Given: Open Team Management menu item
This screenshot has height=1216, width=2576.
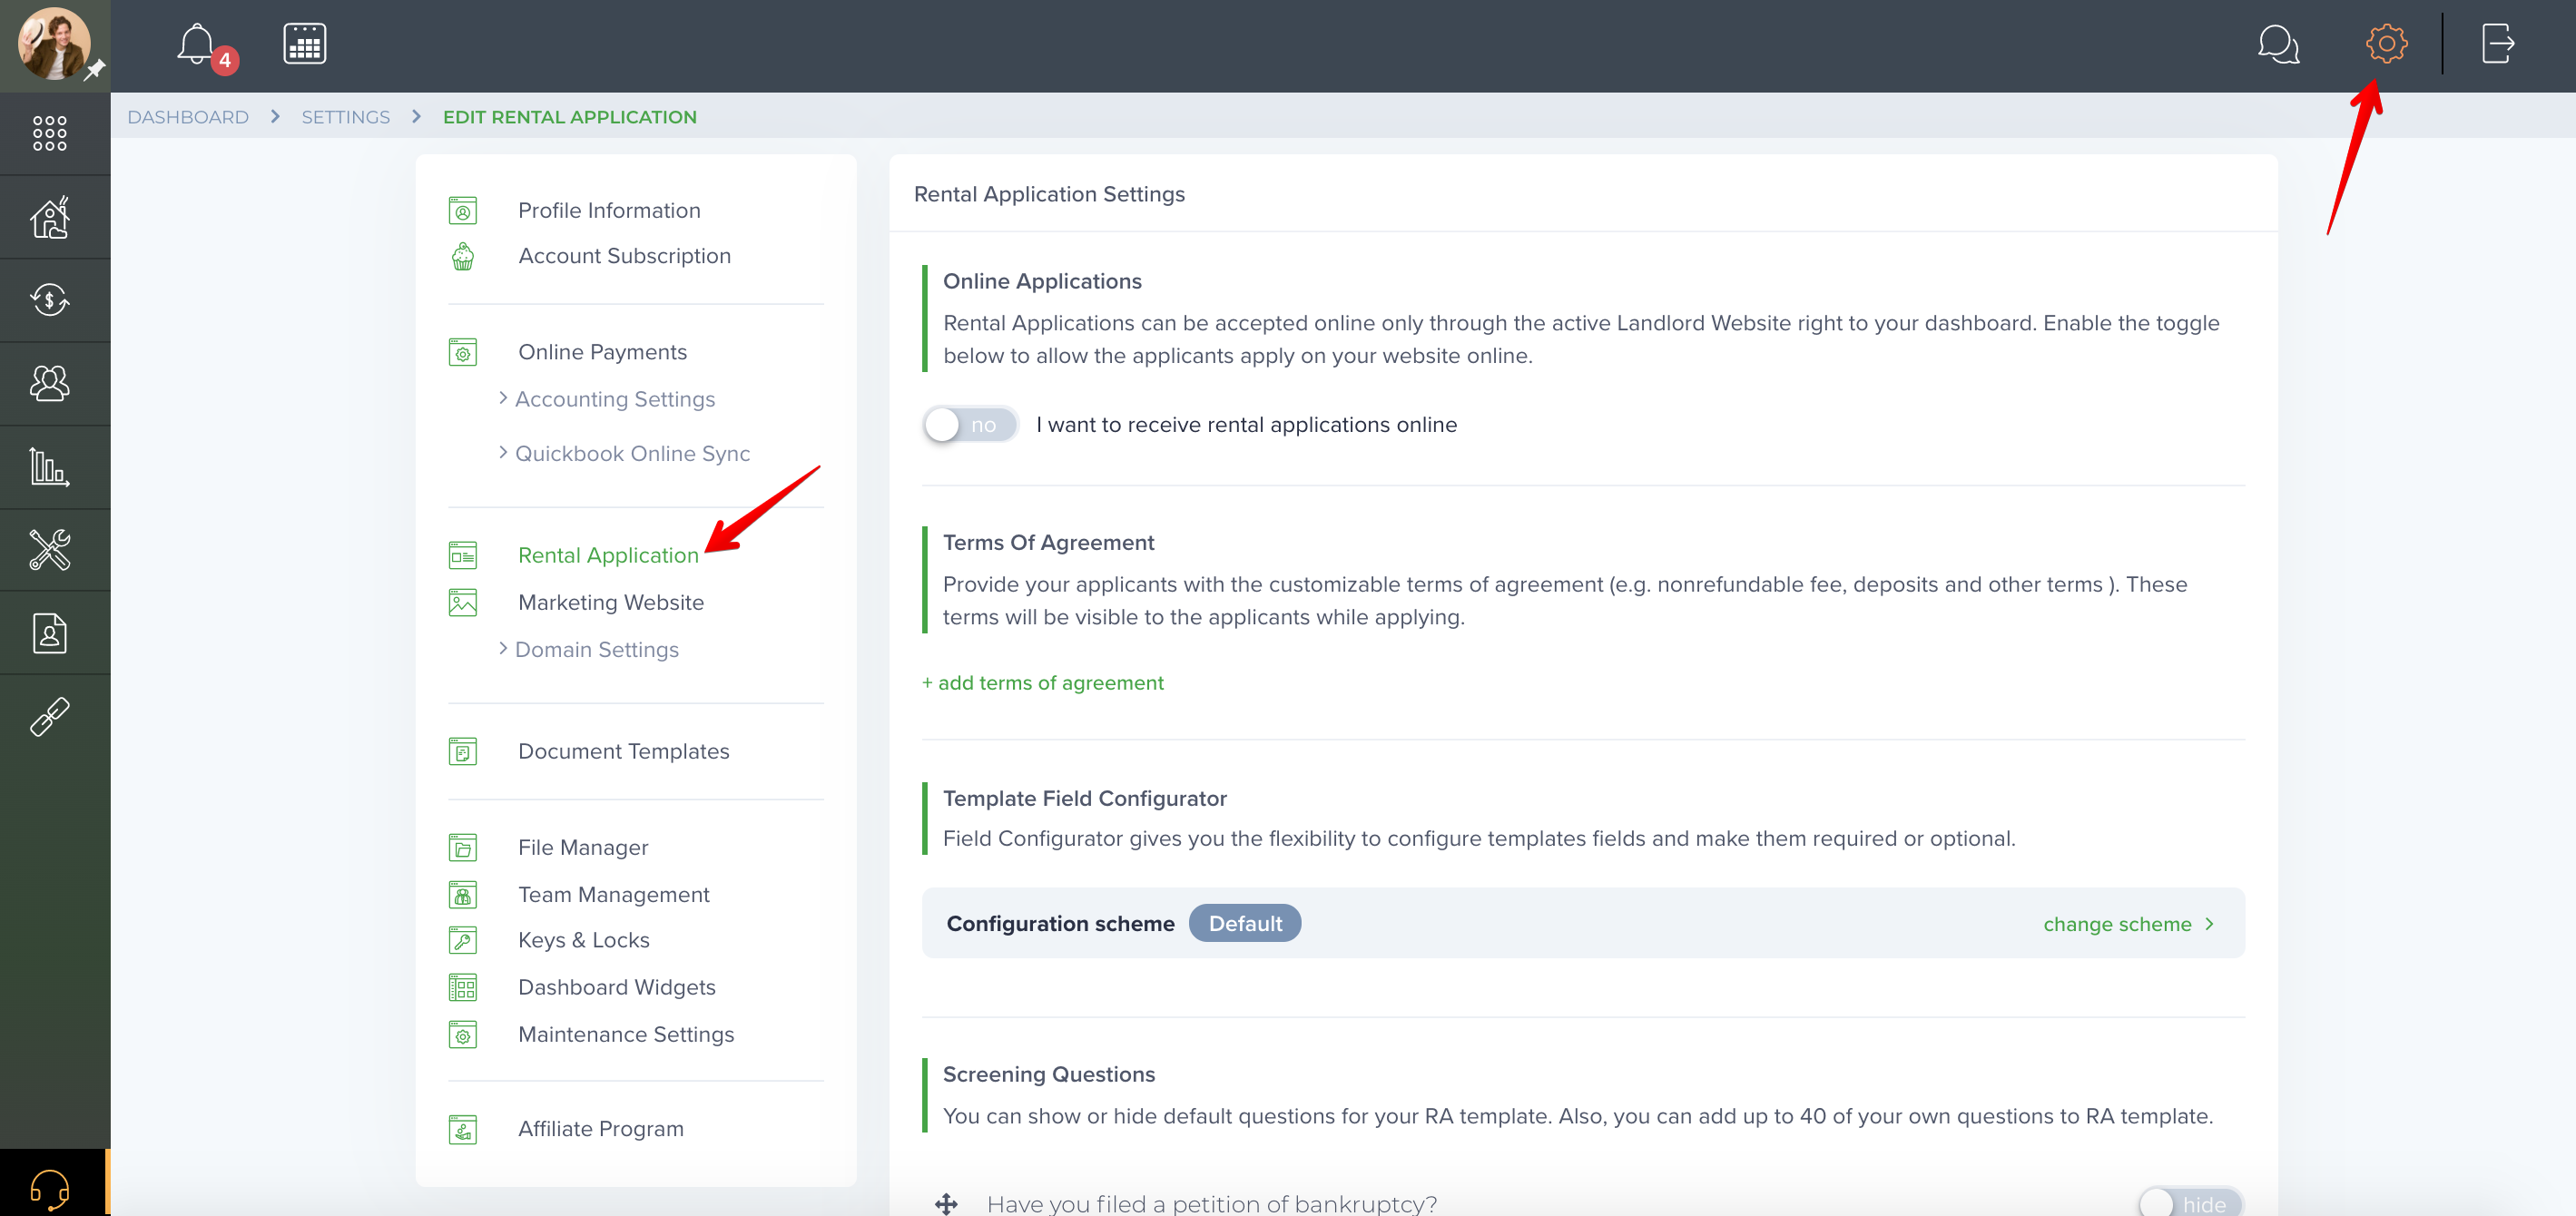Looking at the screenshot, I should pos(614,894).
